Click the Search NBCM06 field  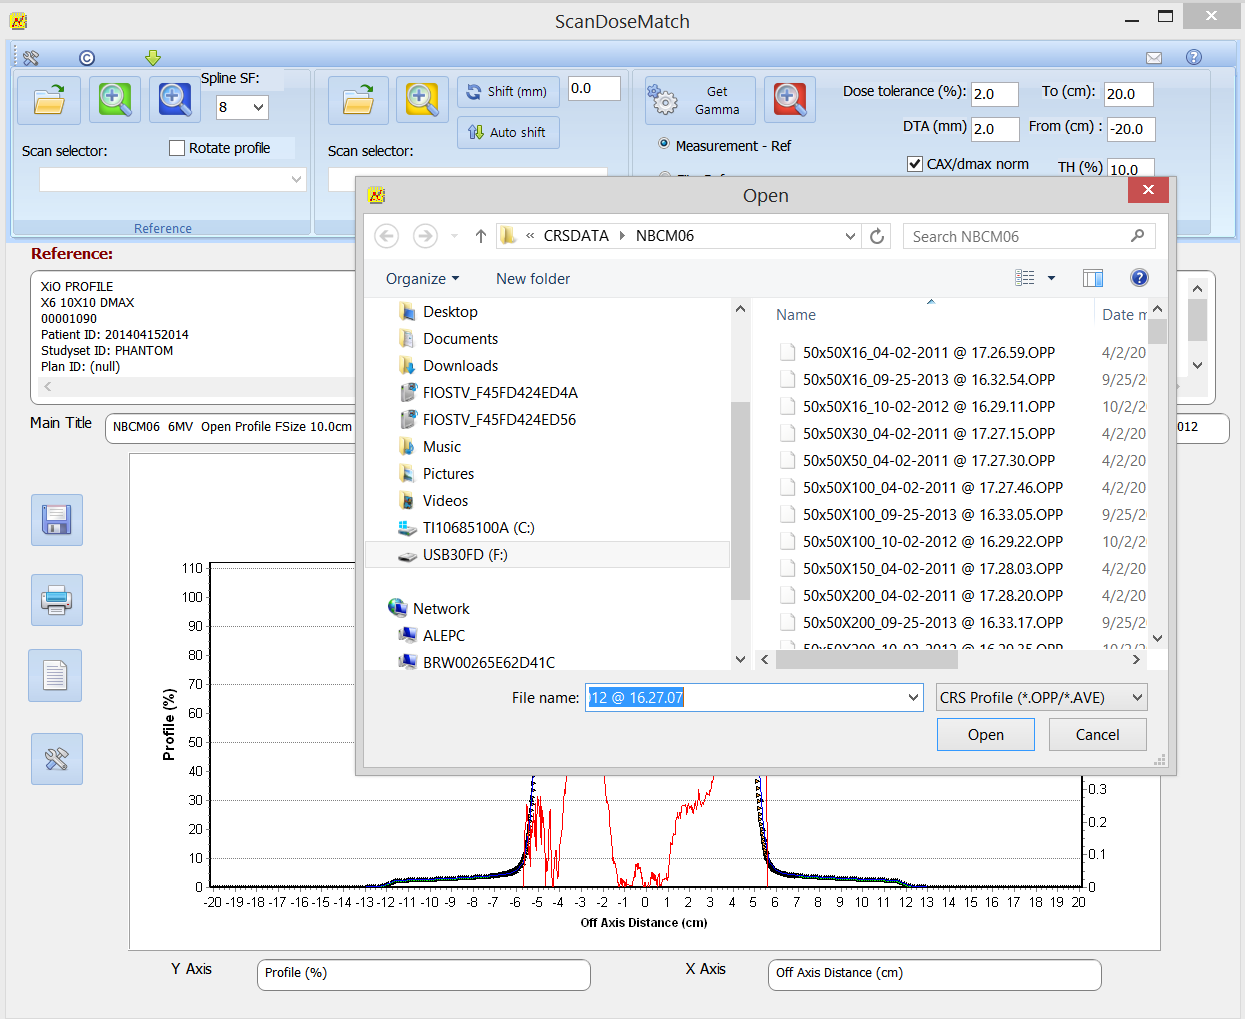(1018, 237)
